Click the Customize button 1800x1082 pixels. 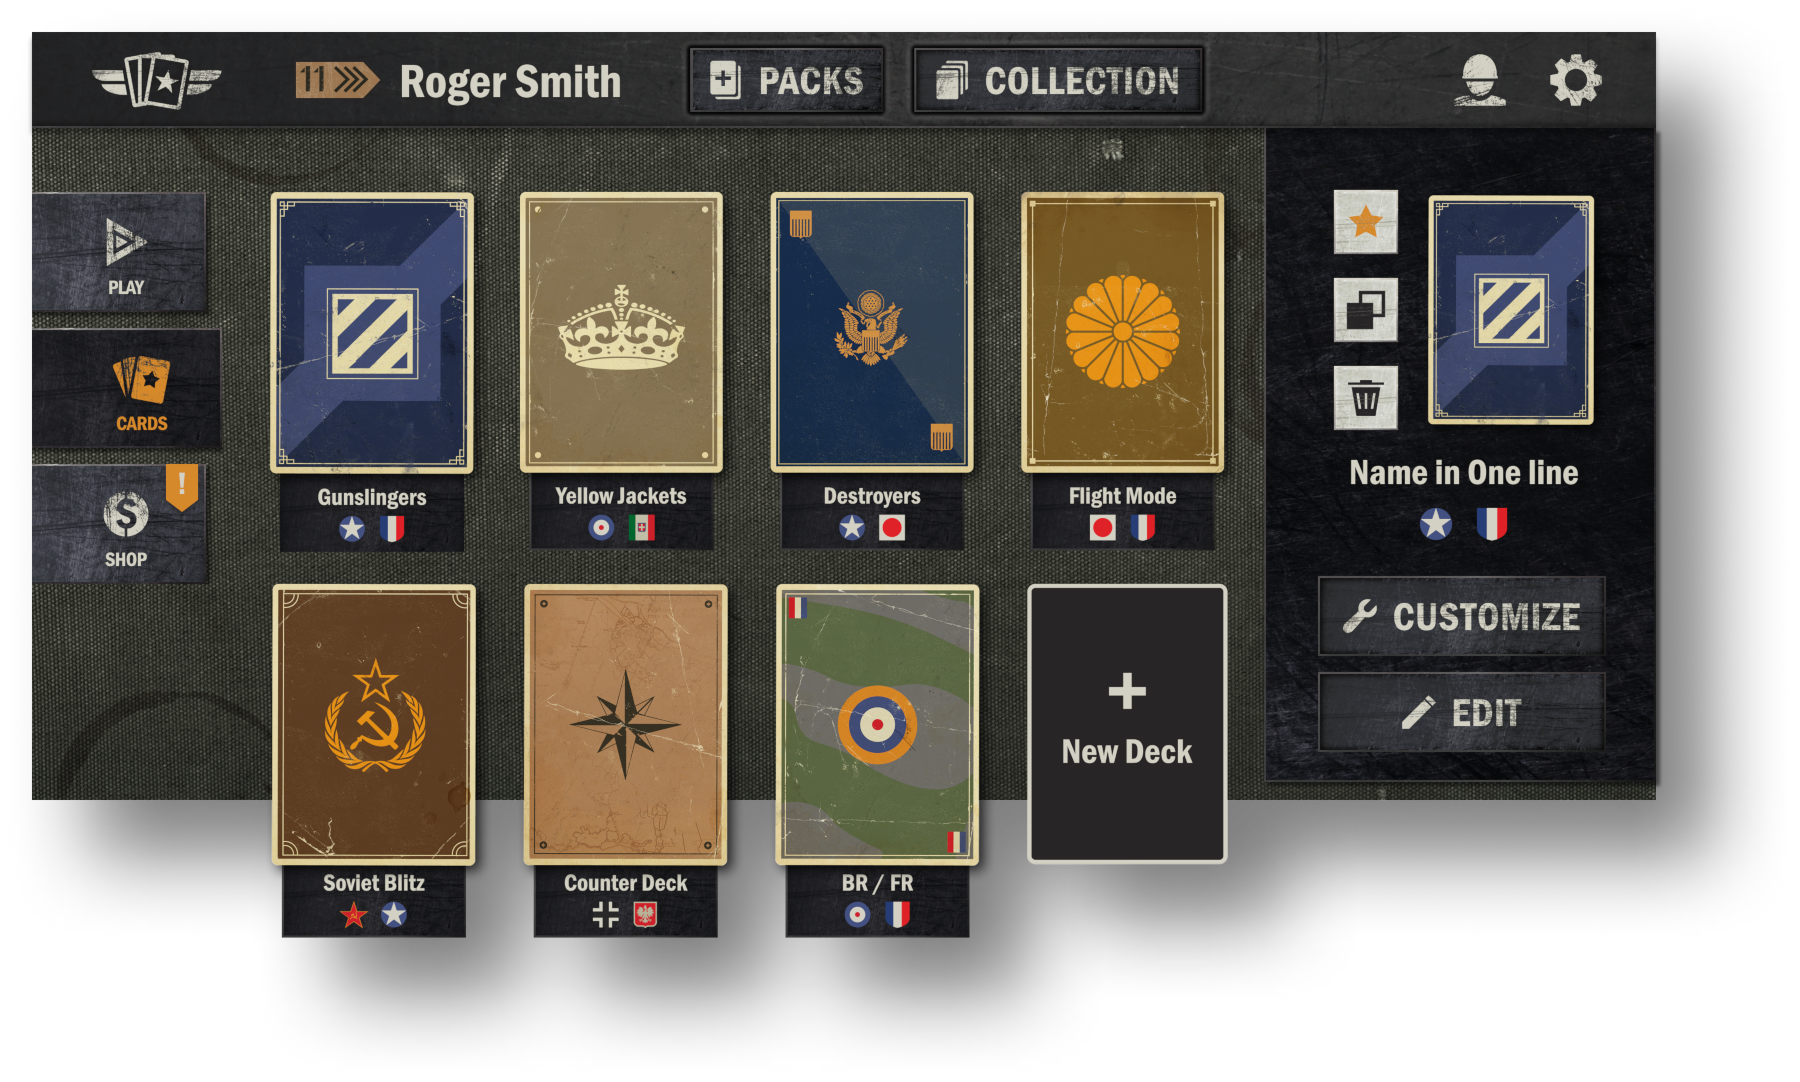coord(1462,616)
